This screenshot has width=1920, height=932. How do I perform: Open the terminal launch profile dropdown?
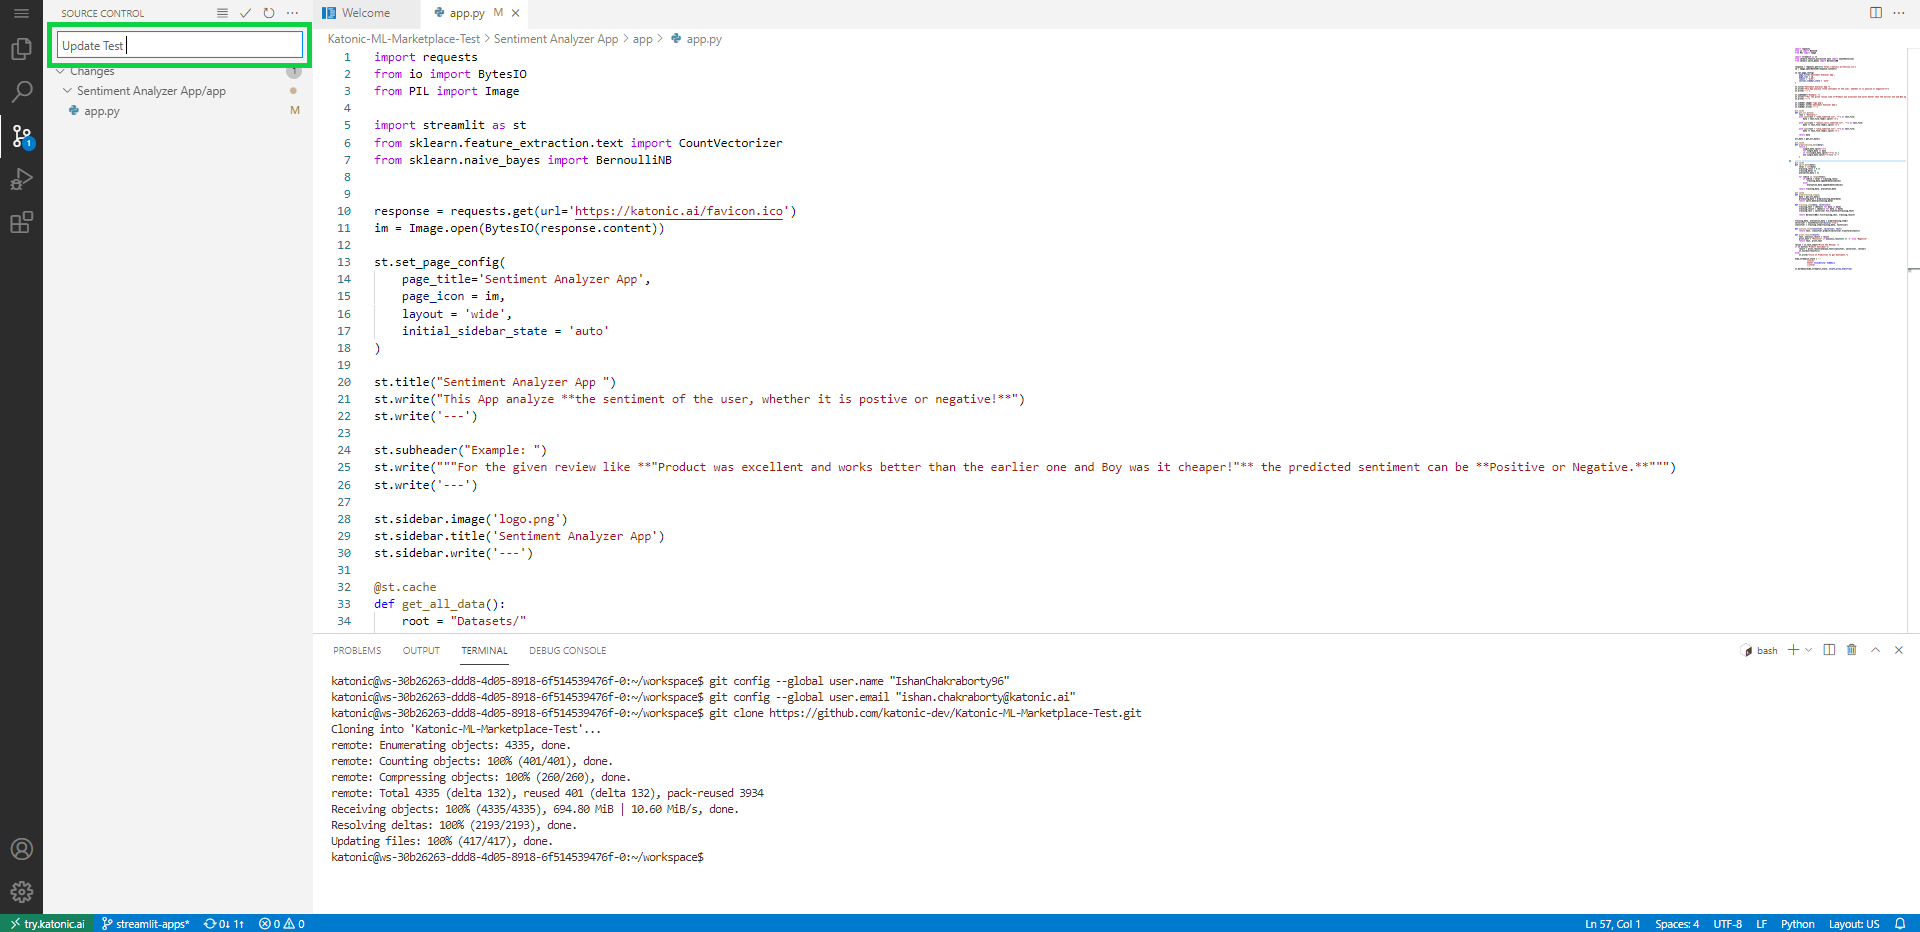tap(1808, 650)
